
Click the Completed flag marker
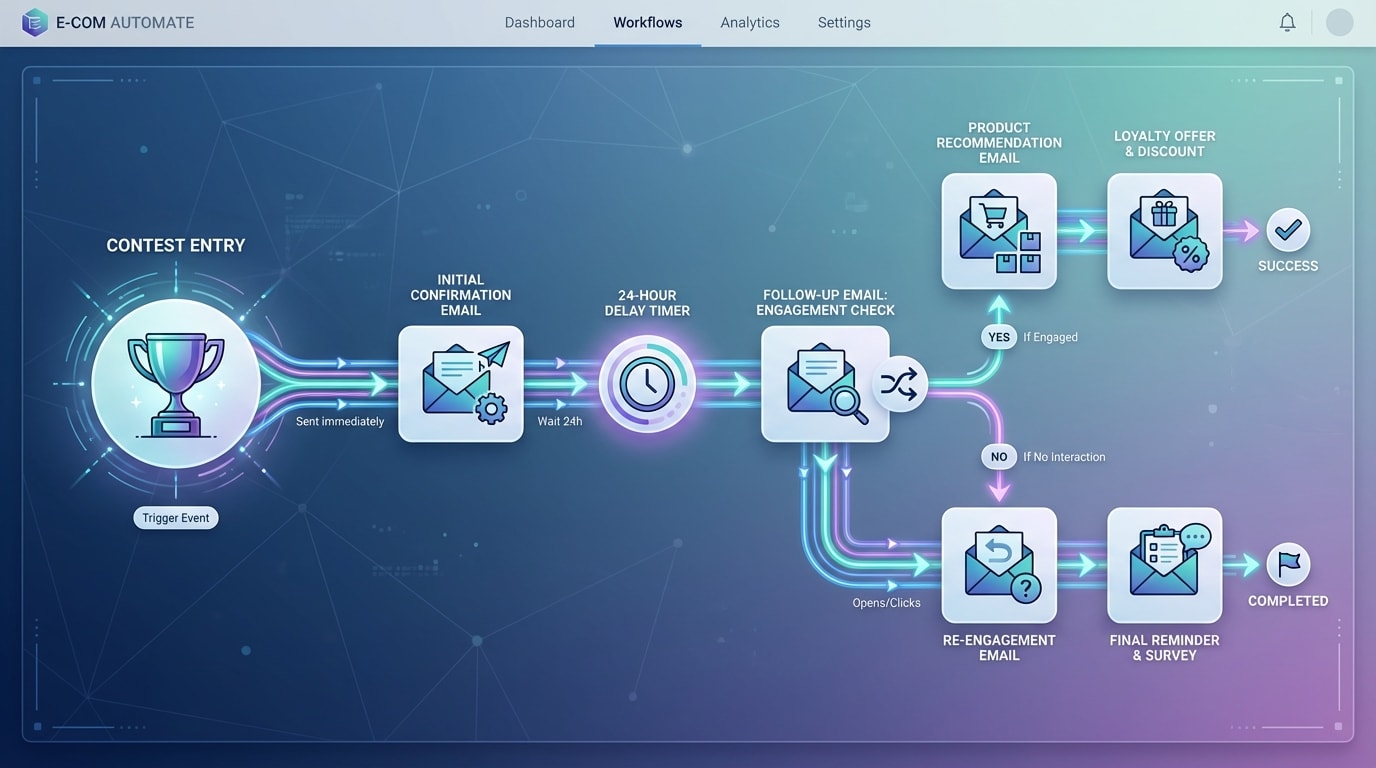pos(1288,565)
